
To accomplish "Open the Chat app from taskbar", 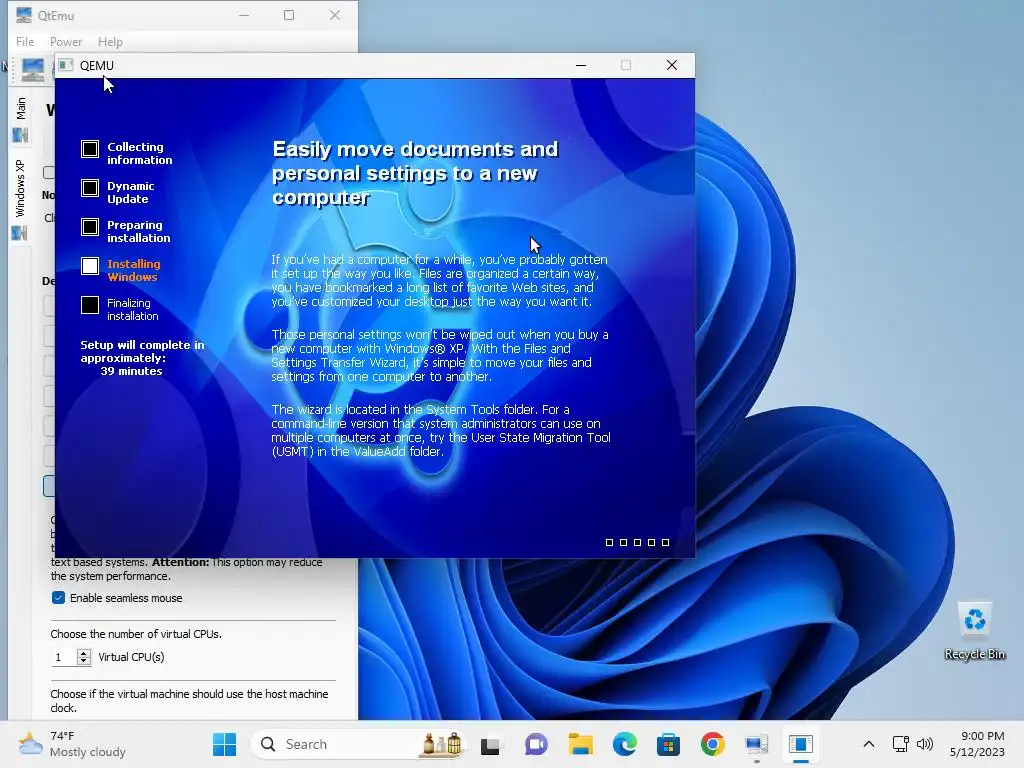I will click(x=536, y=744).
